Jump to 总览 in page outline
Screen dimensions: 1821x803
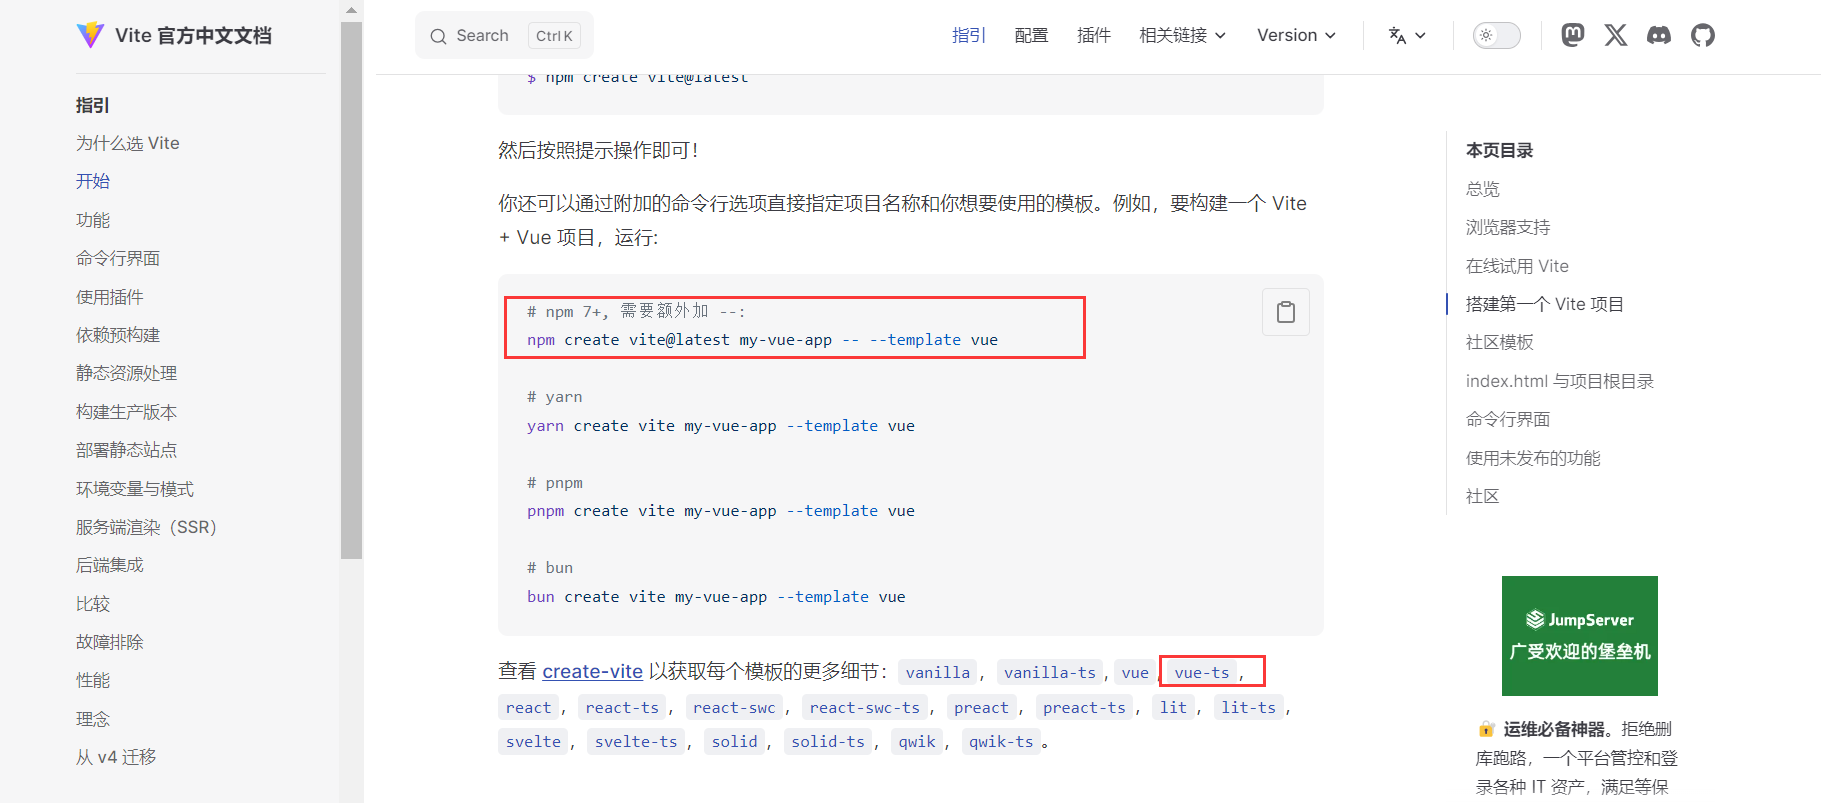(1483, 189)
